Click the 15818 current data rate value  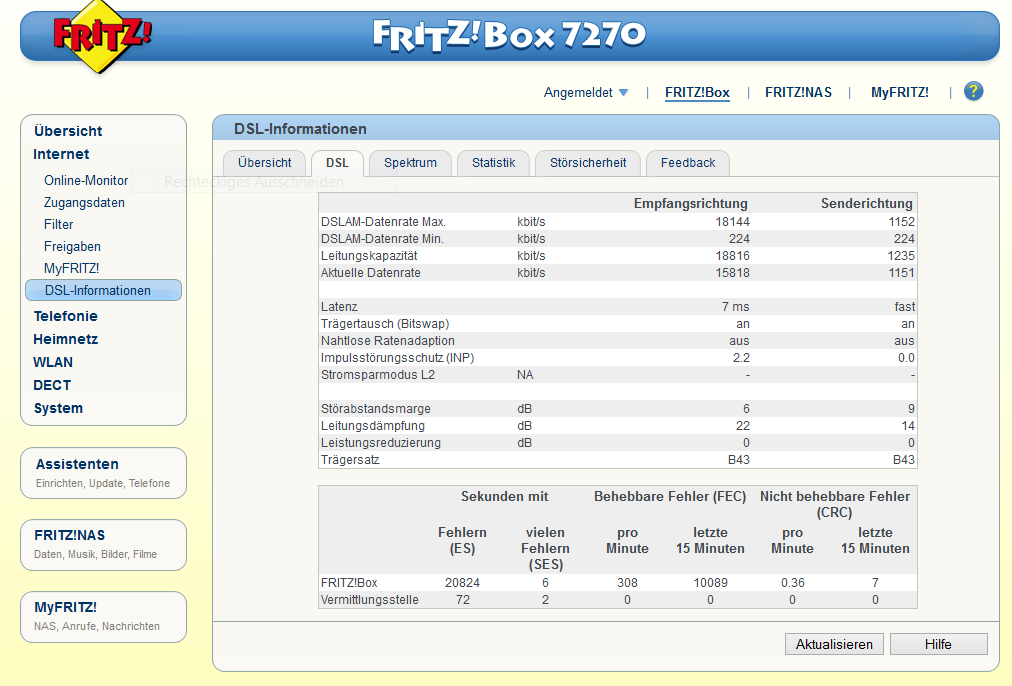pyautogui.click(x=733, y=273)
